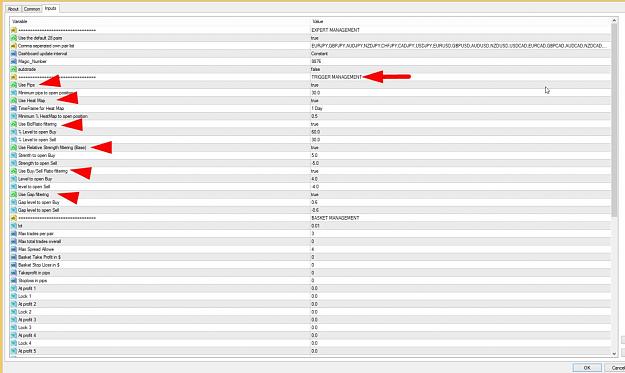Select the 'Stoploss in pips' variable name
The height and width of the screenshot is (373, 625).
33,281
